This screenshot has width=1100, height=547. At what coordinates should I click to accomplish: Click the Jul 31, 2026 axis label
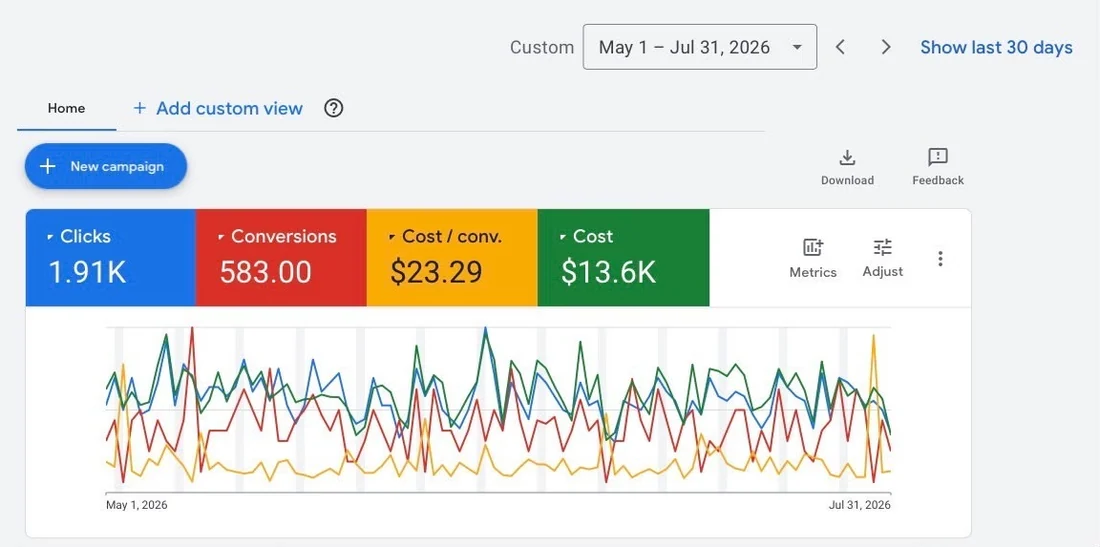(x=860, y=505)
